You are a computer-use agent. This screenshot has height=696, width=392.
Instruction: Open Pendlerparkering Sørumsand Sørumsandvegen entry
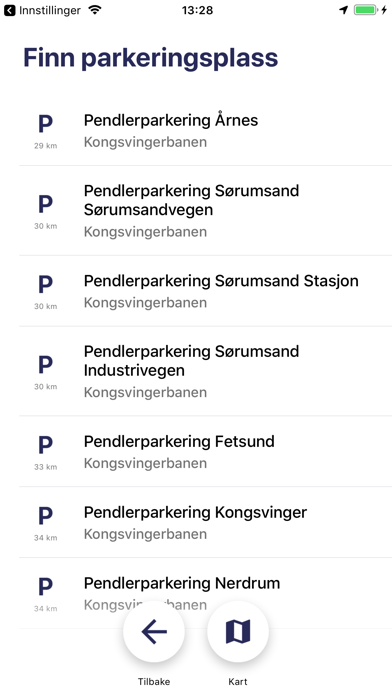206,211
